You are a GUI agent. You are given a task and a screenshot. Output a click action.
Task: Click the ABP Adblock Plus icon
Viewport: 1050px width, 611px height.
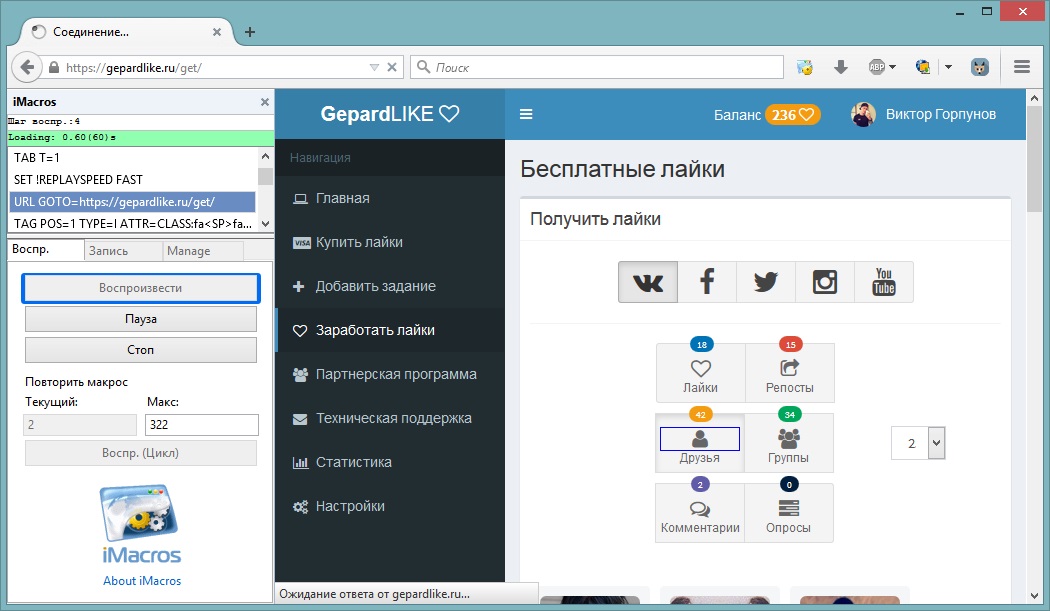877,67
